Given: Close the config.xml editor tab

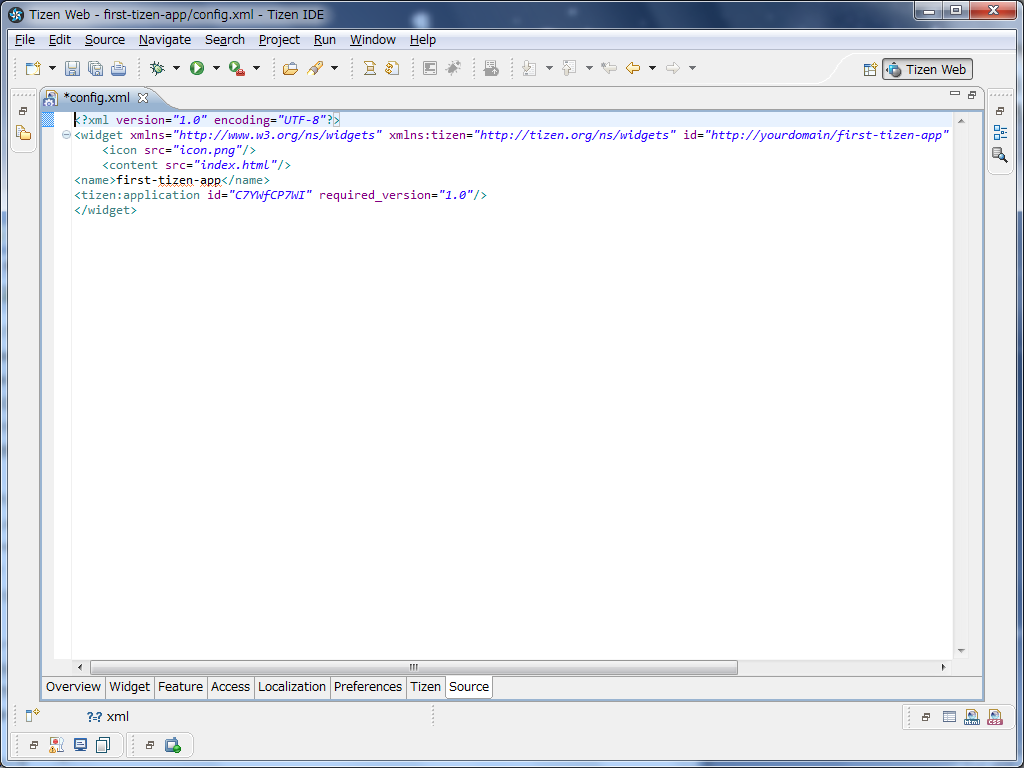Looking at the screenshot, I should pos(143,98).
